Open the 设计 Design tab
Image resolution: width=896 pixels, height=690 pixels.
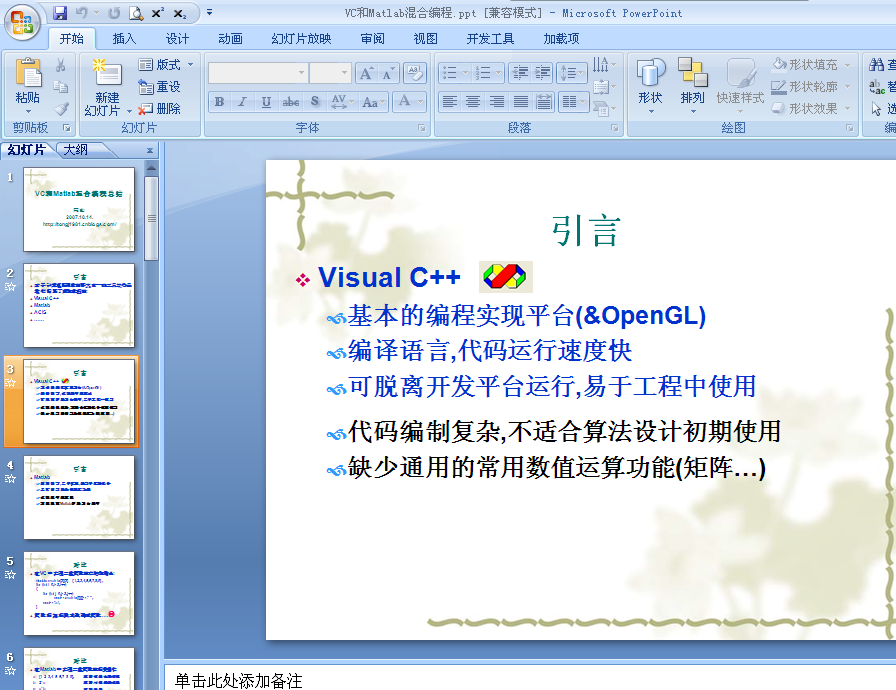click(177, 39)
